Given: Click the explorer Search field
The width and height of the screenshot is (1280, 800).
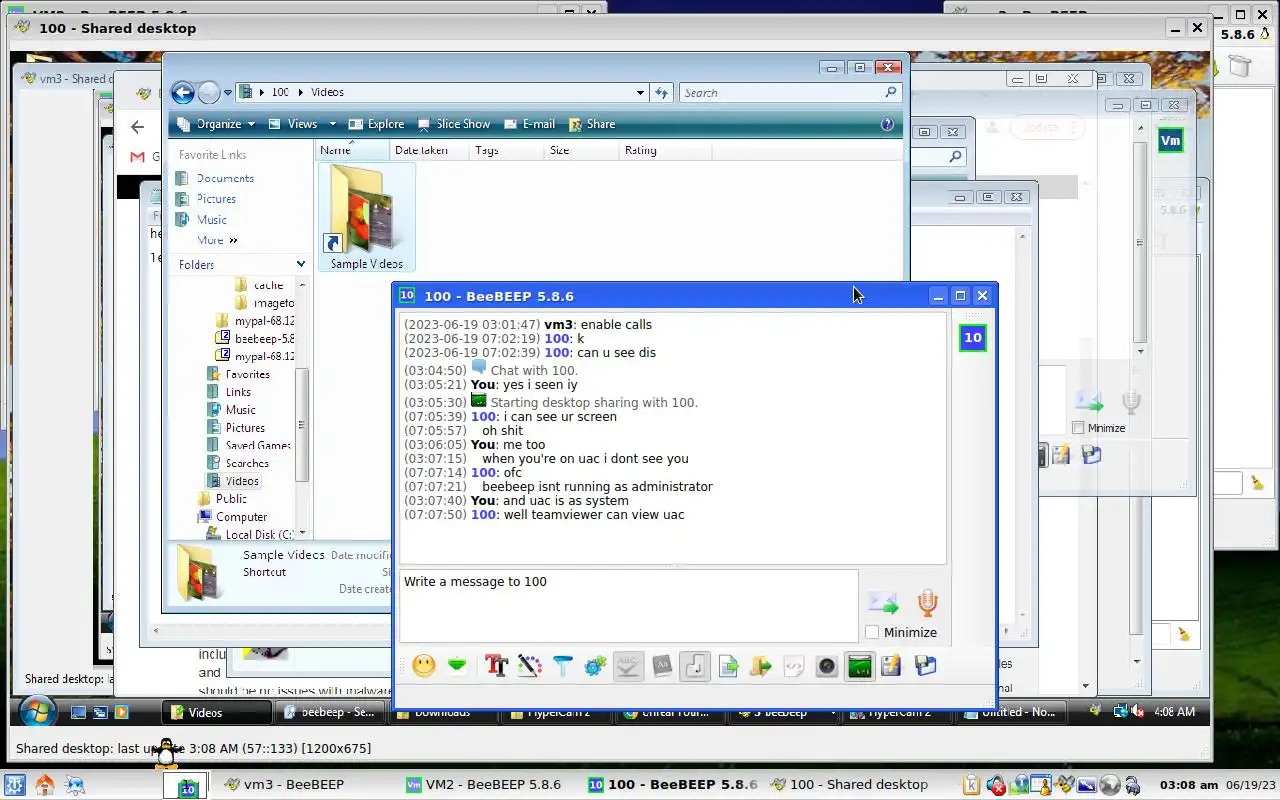Looking at the screenshot, I should 790,93.
